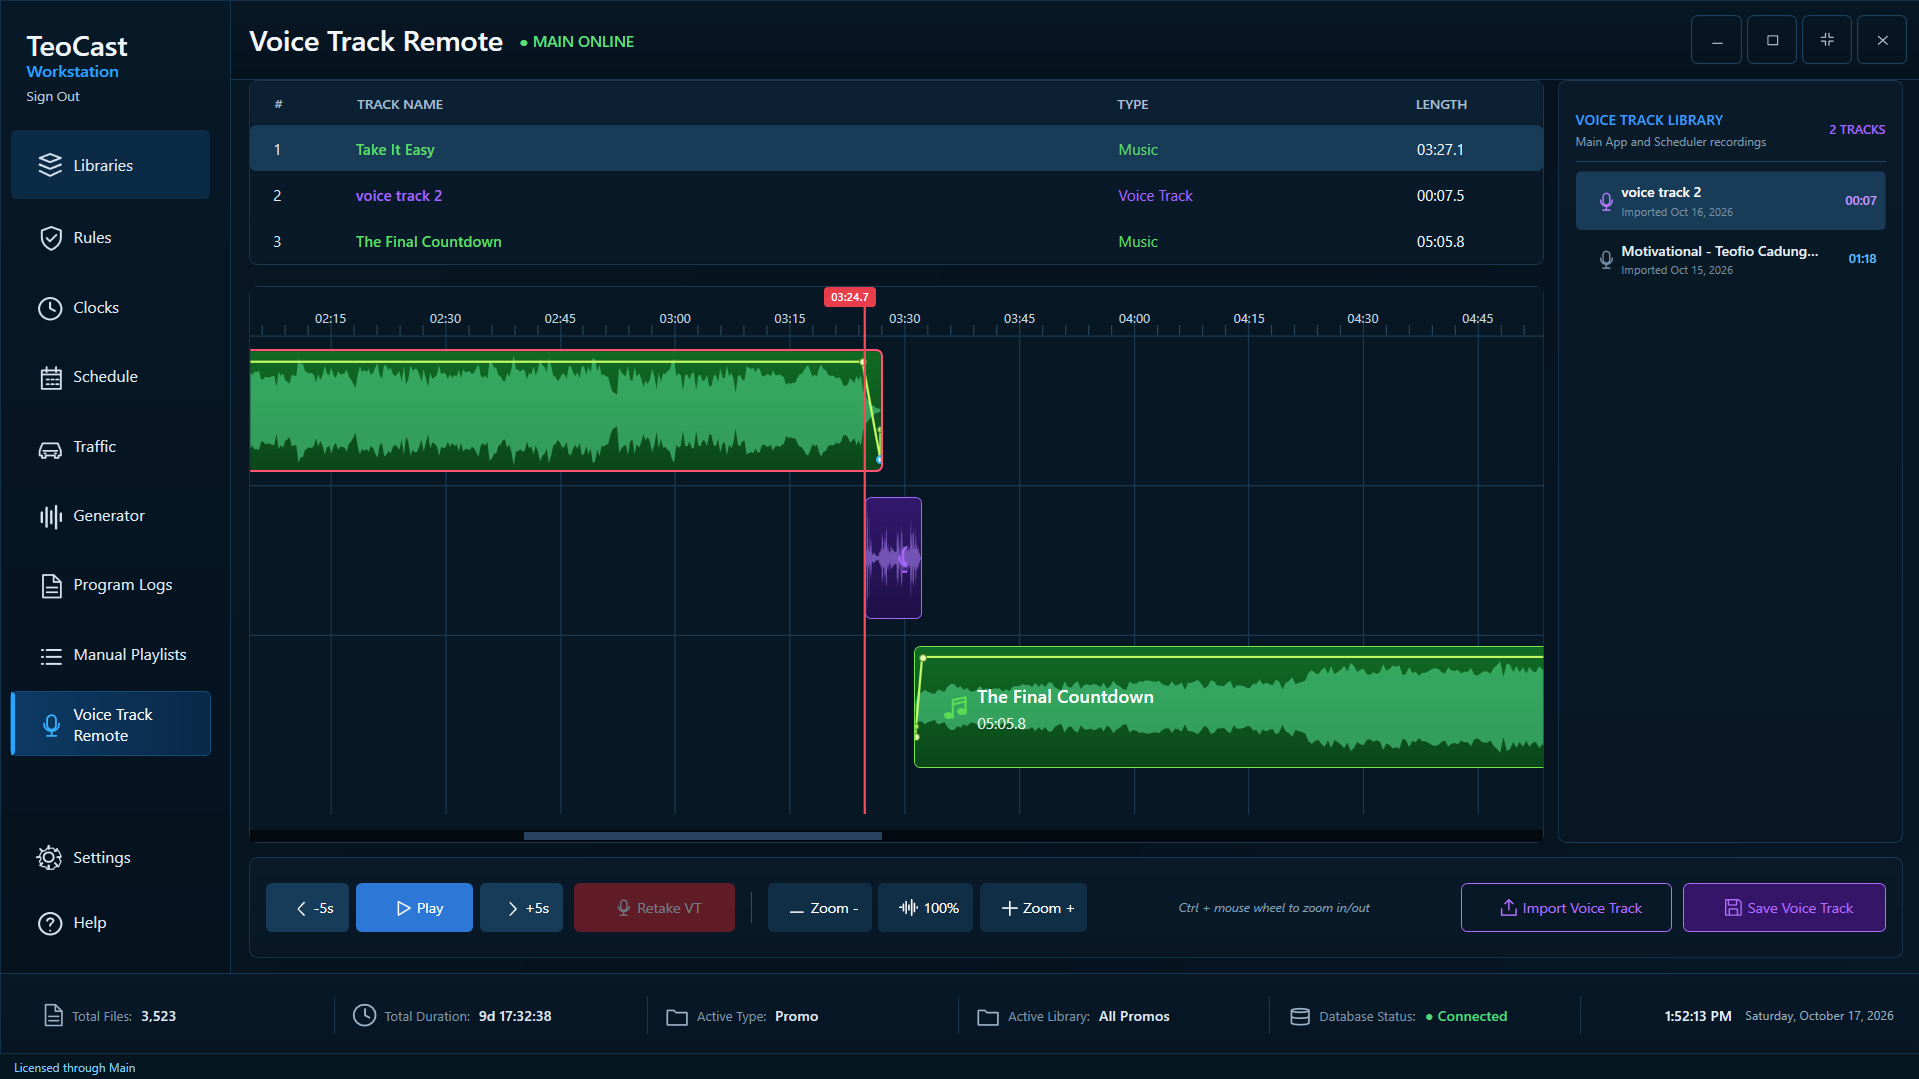Click the Active Type folder icon
This screenshot has width=1919, height=1079.
[x=677, y=1017]
